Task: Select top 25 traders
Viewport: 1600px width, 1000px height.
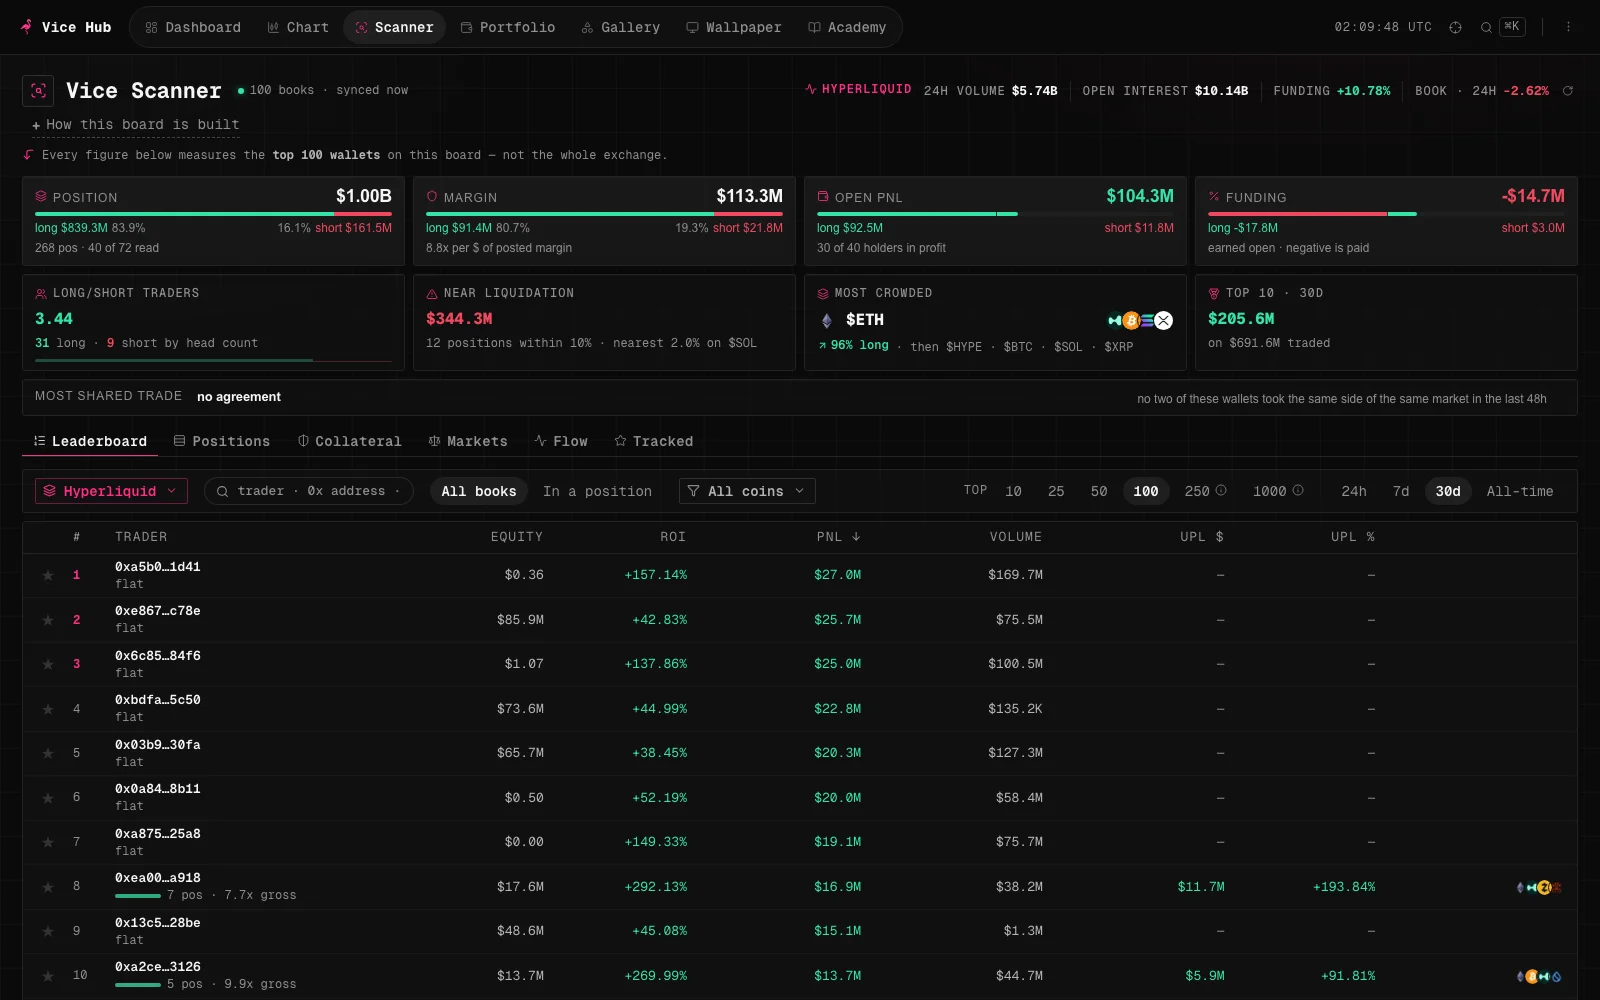Action: click(x=1056, y=491)
